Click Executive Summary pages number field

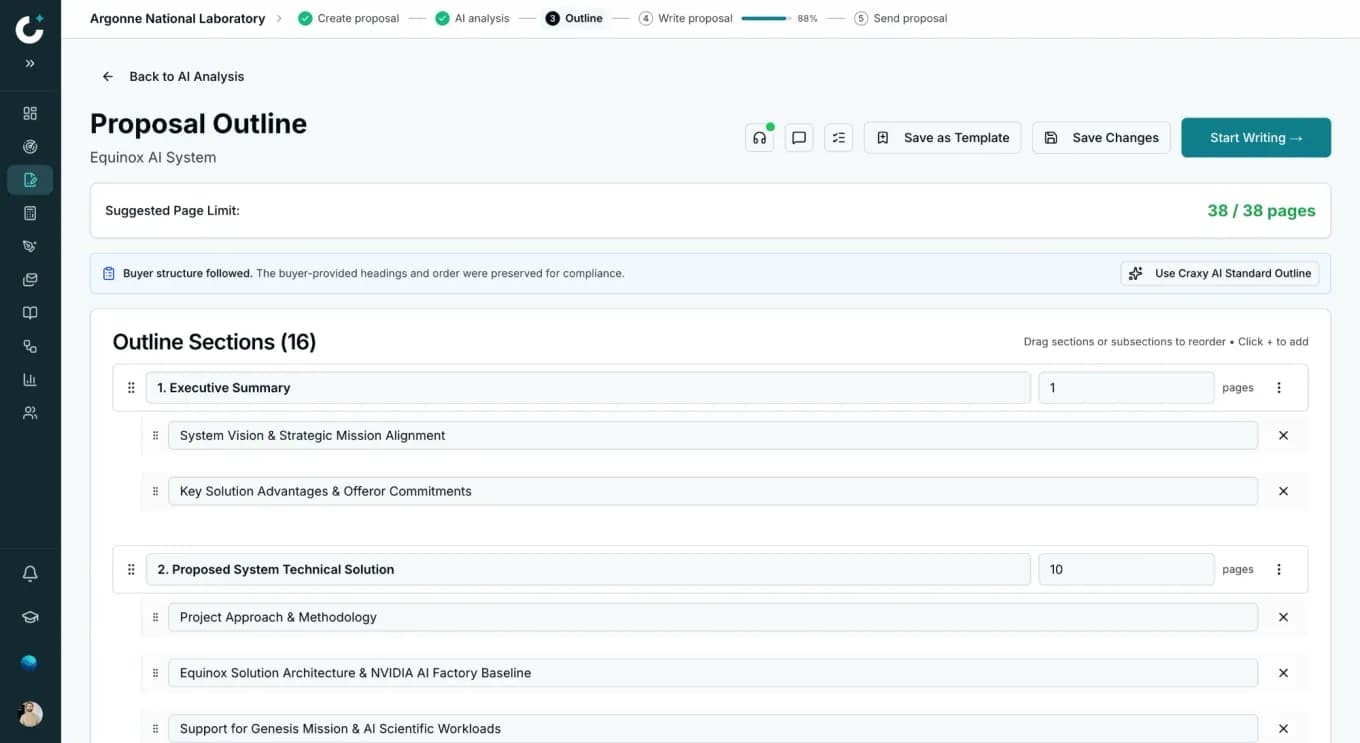(1126, 388)
